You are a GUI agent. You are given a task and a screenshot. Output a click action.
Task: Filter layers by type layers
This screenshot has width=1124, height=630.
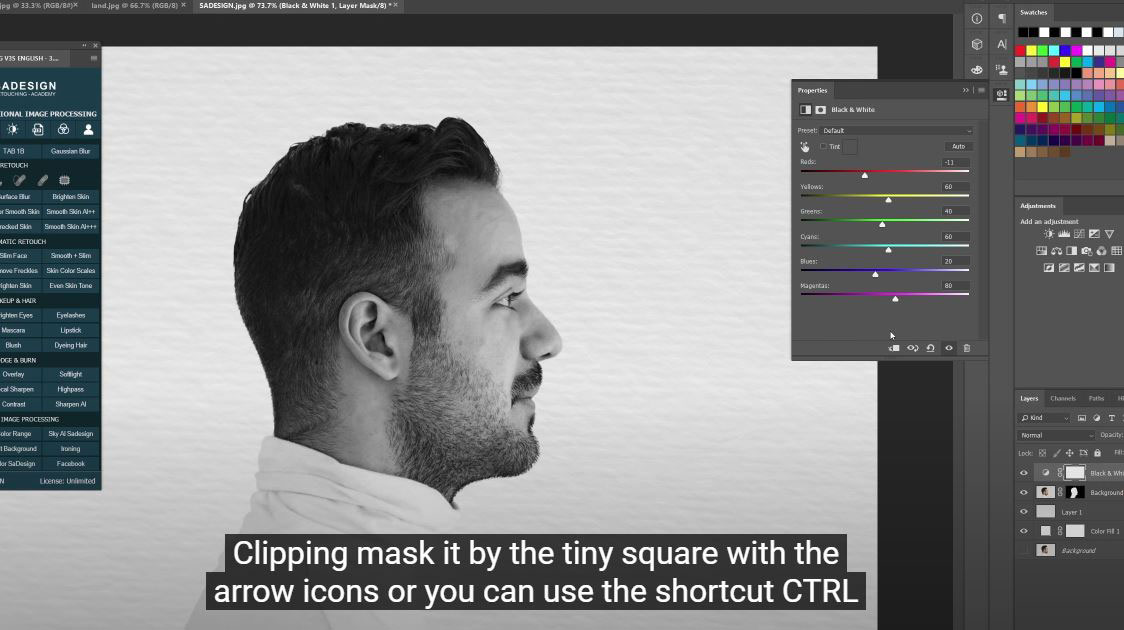point(1112,418)
